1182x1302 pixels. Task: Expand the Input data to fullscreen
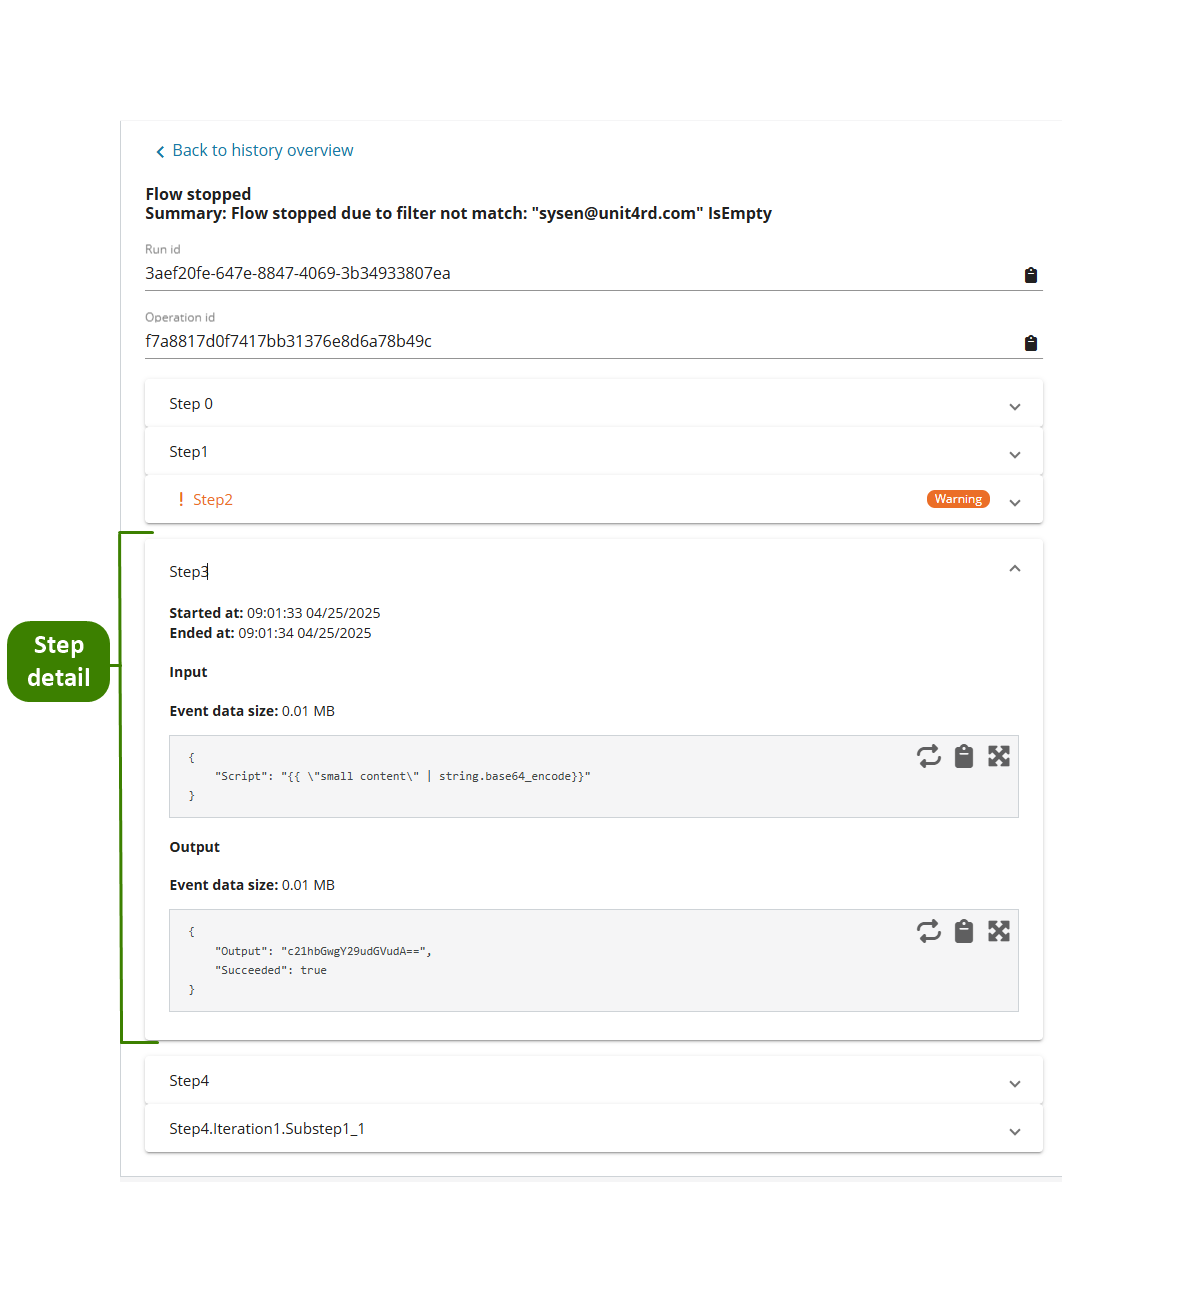pyautogui.click(x=999, y=756)
